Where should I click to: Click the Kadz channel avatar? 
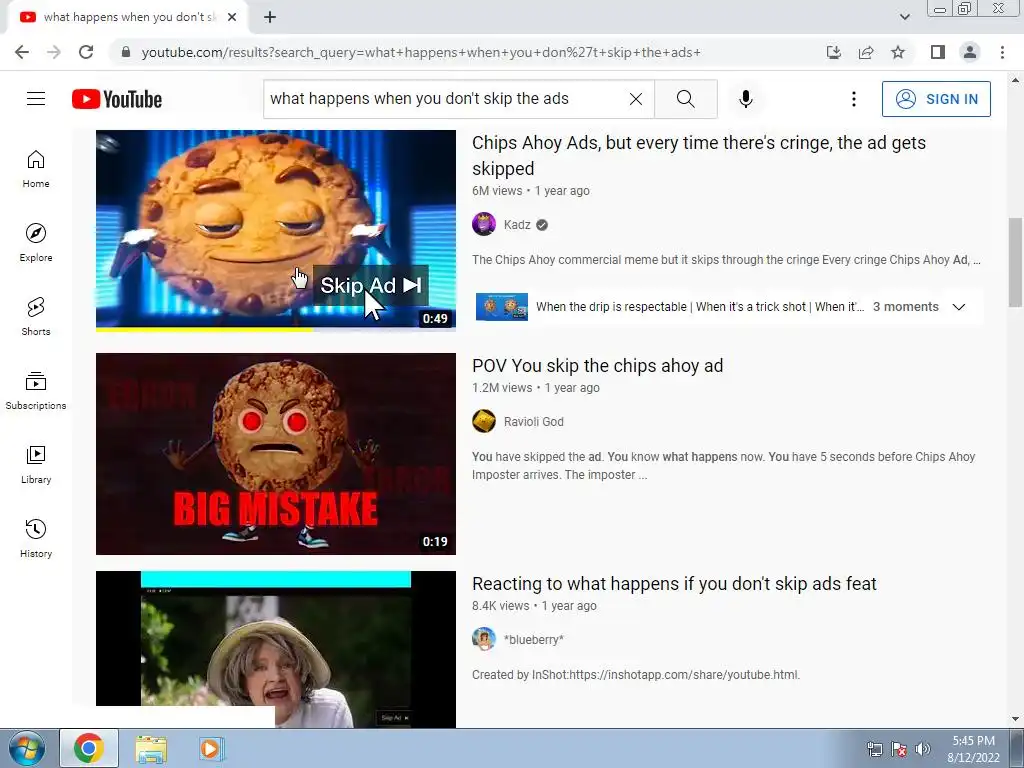(x=484, y=225)
